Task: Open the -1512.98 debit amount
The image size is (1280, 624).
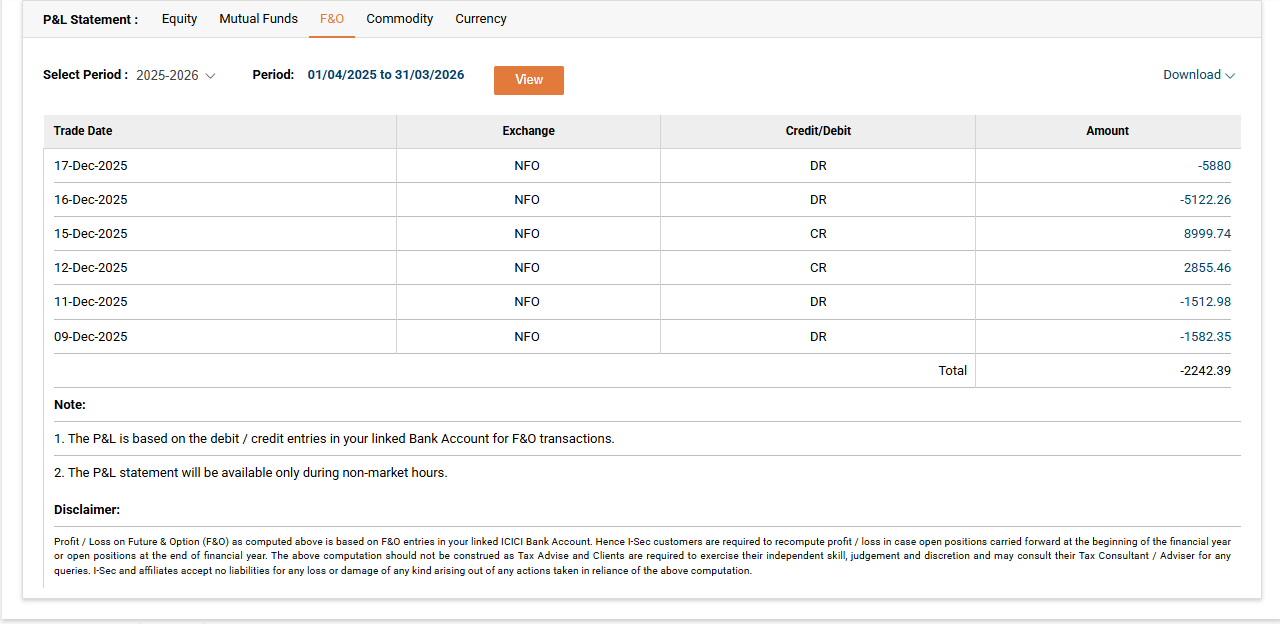Action: [x=1205, y=302]
